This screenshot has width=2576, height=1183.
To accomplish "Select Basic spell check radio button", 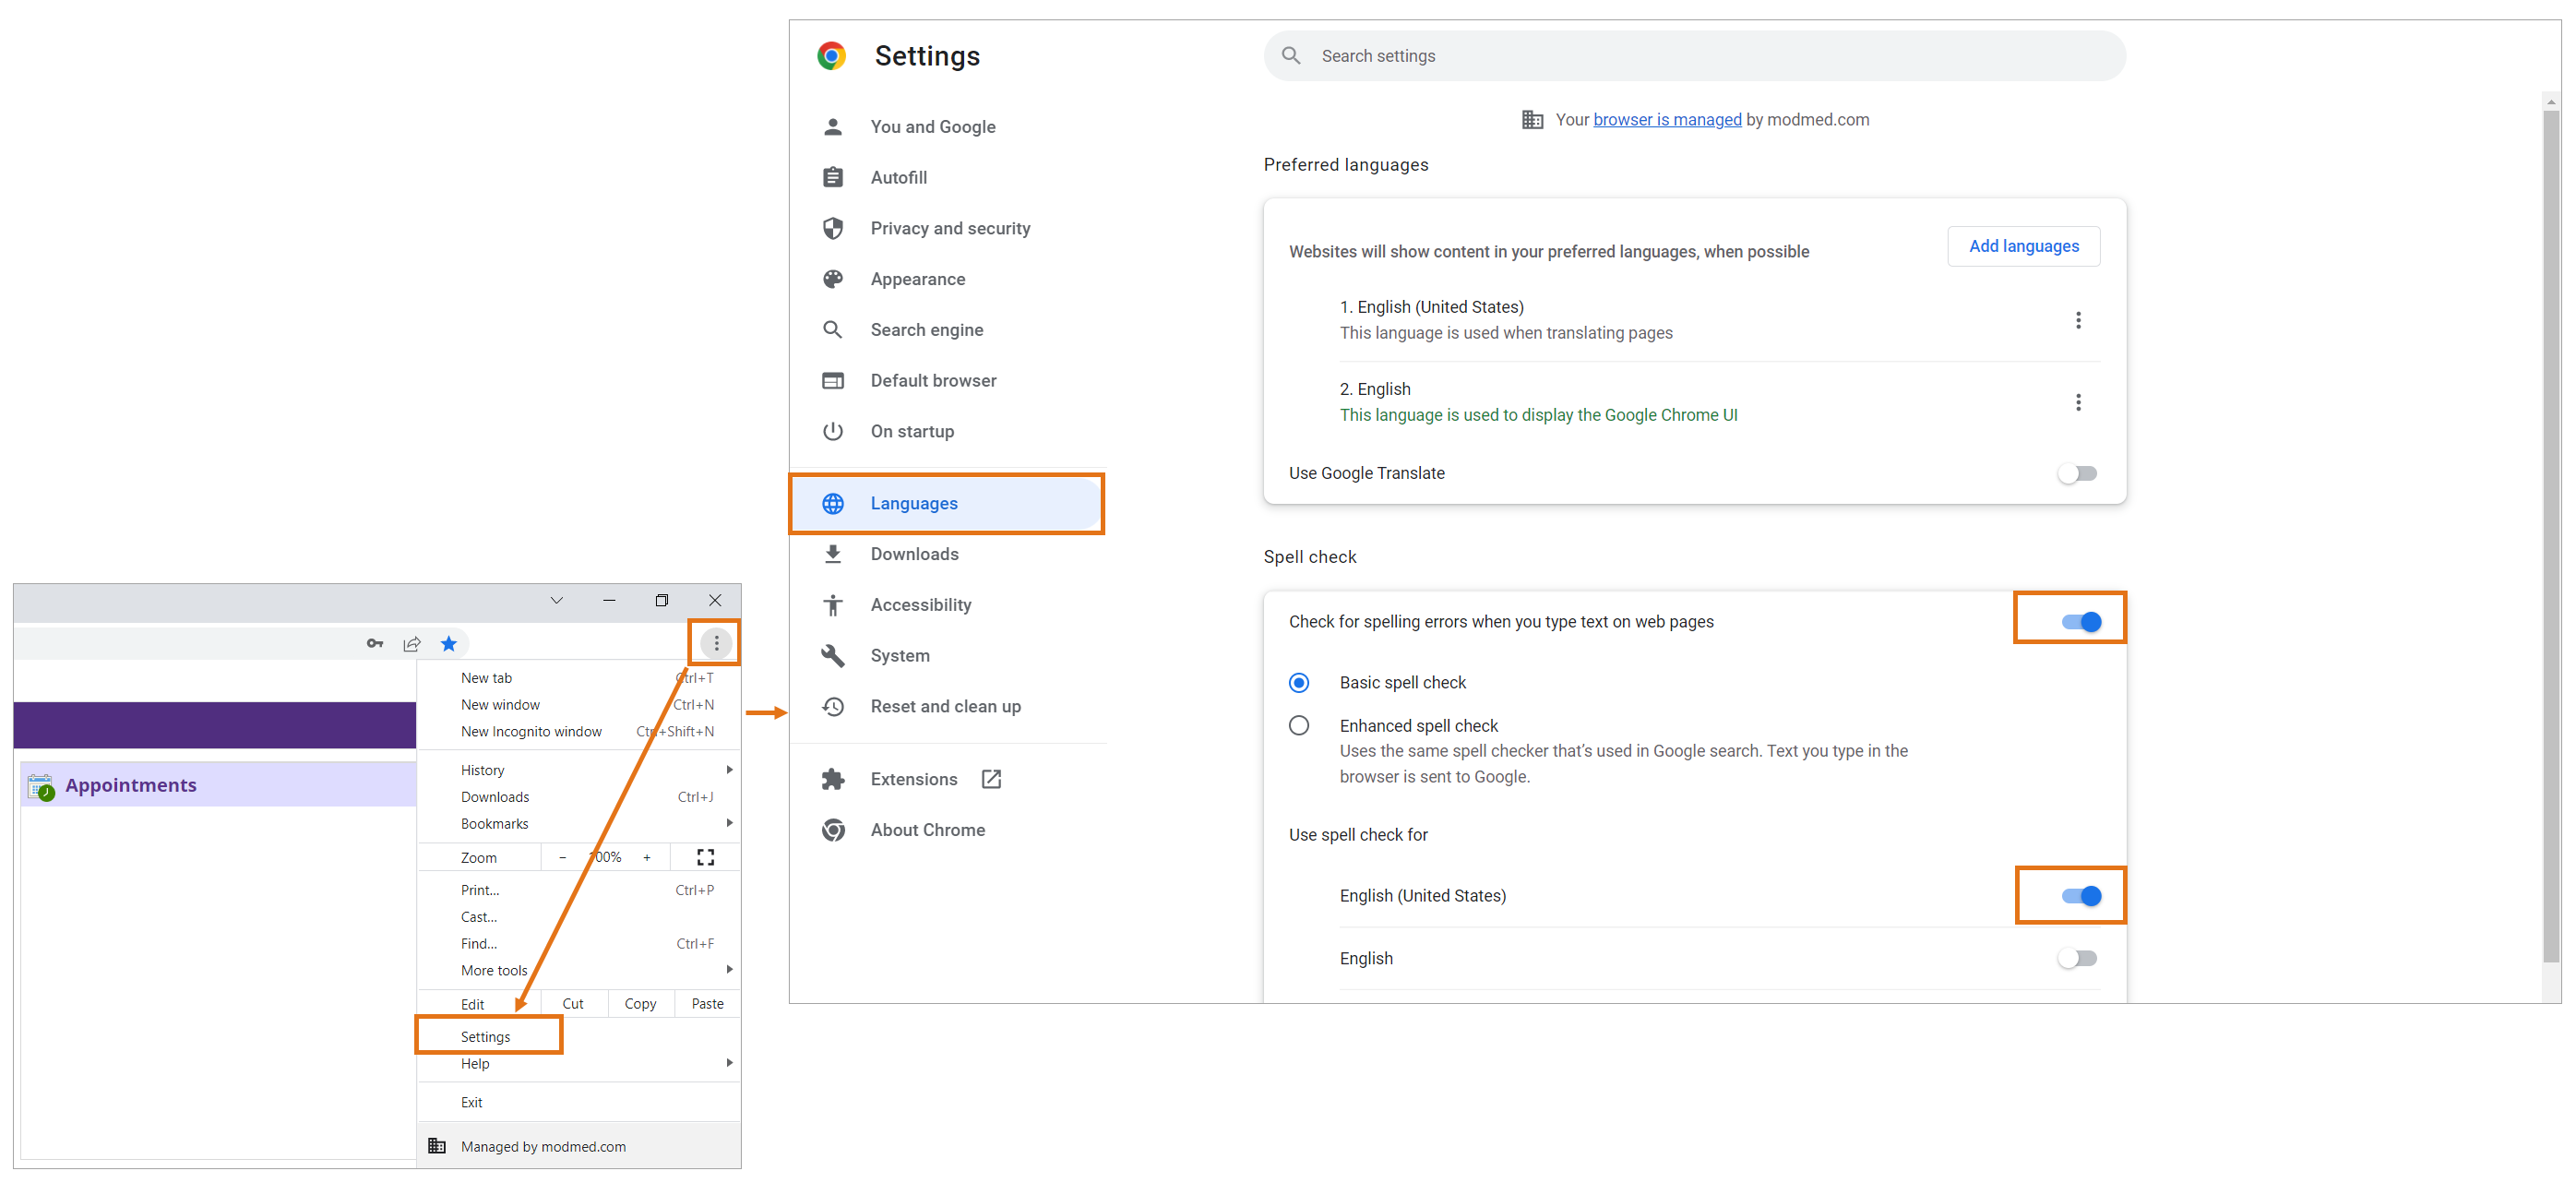I will click(1299, 683).
